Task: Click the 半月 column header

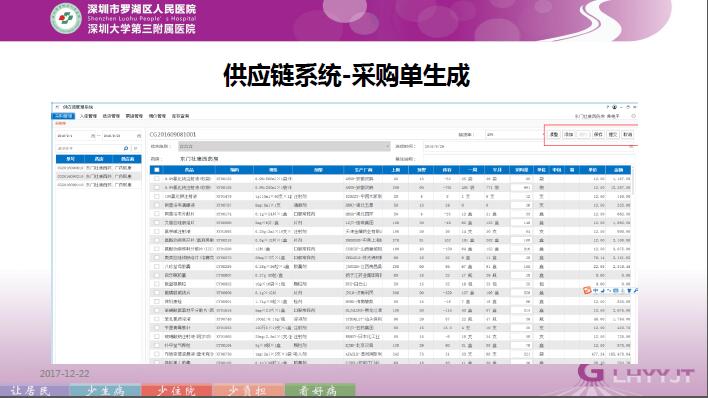Action: 497,170
